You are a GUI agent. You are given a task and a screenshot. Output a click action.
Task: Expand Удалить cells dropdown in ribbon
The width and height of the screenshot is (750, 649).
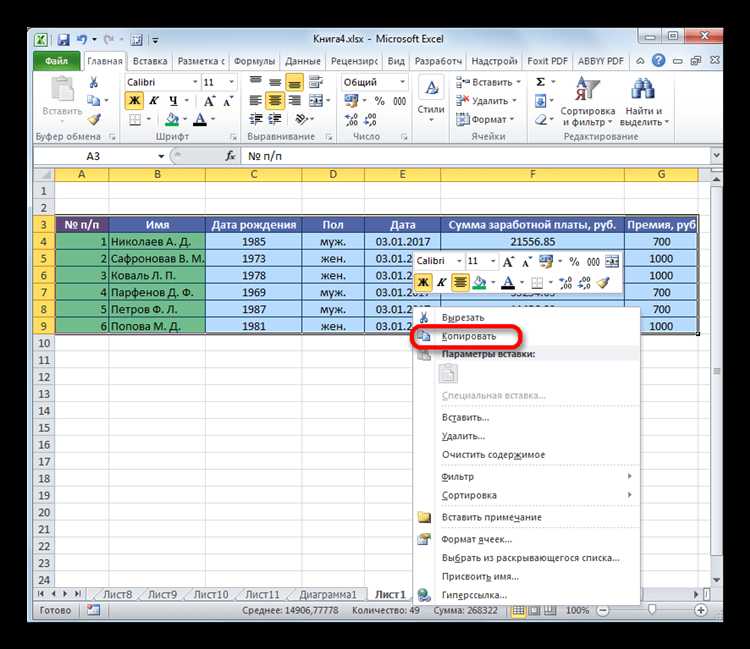tap(515, 101)
